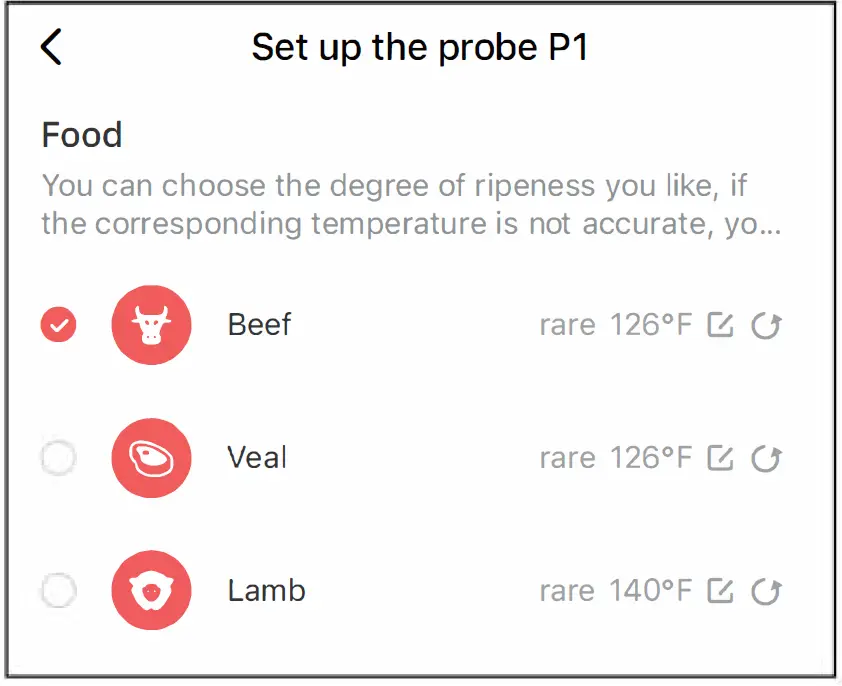
Task: Edit Lamb temperature with the edit icon
Action: (x=721, y=590)
